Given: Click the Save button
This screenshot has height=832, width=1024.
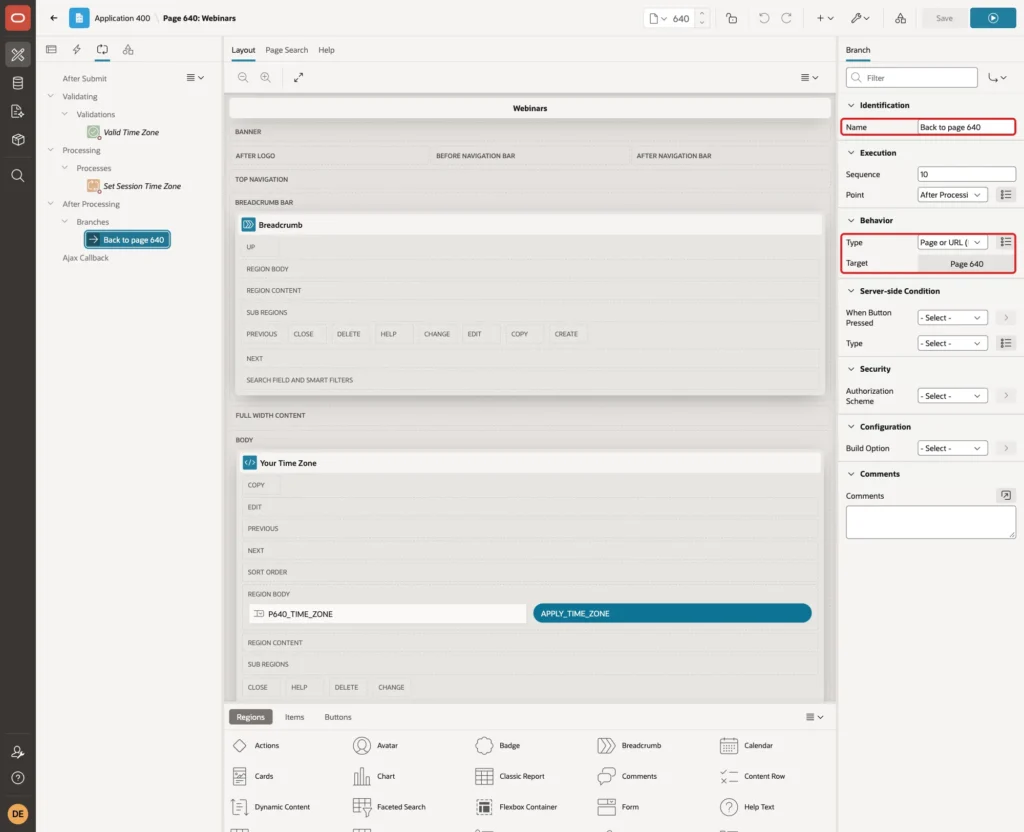Looking at the screenshot, I should (944, 18).
